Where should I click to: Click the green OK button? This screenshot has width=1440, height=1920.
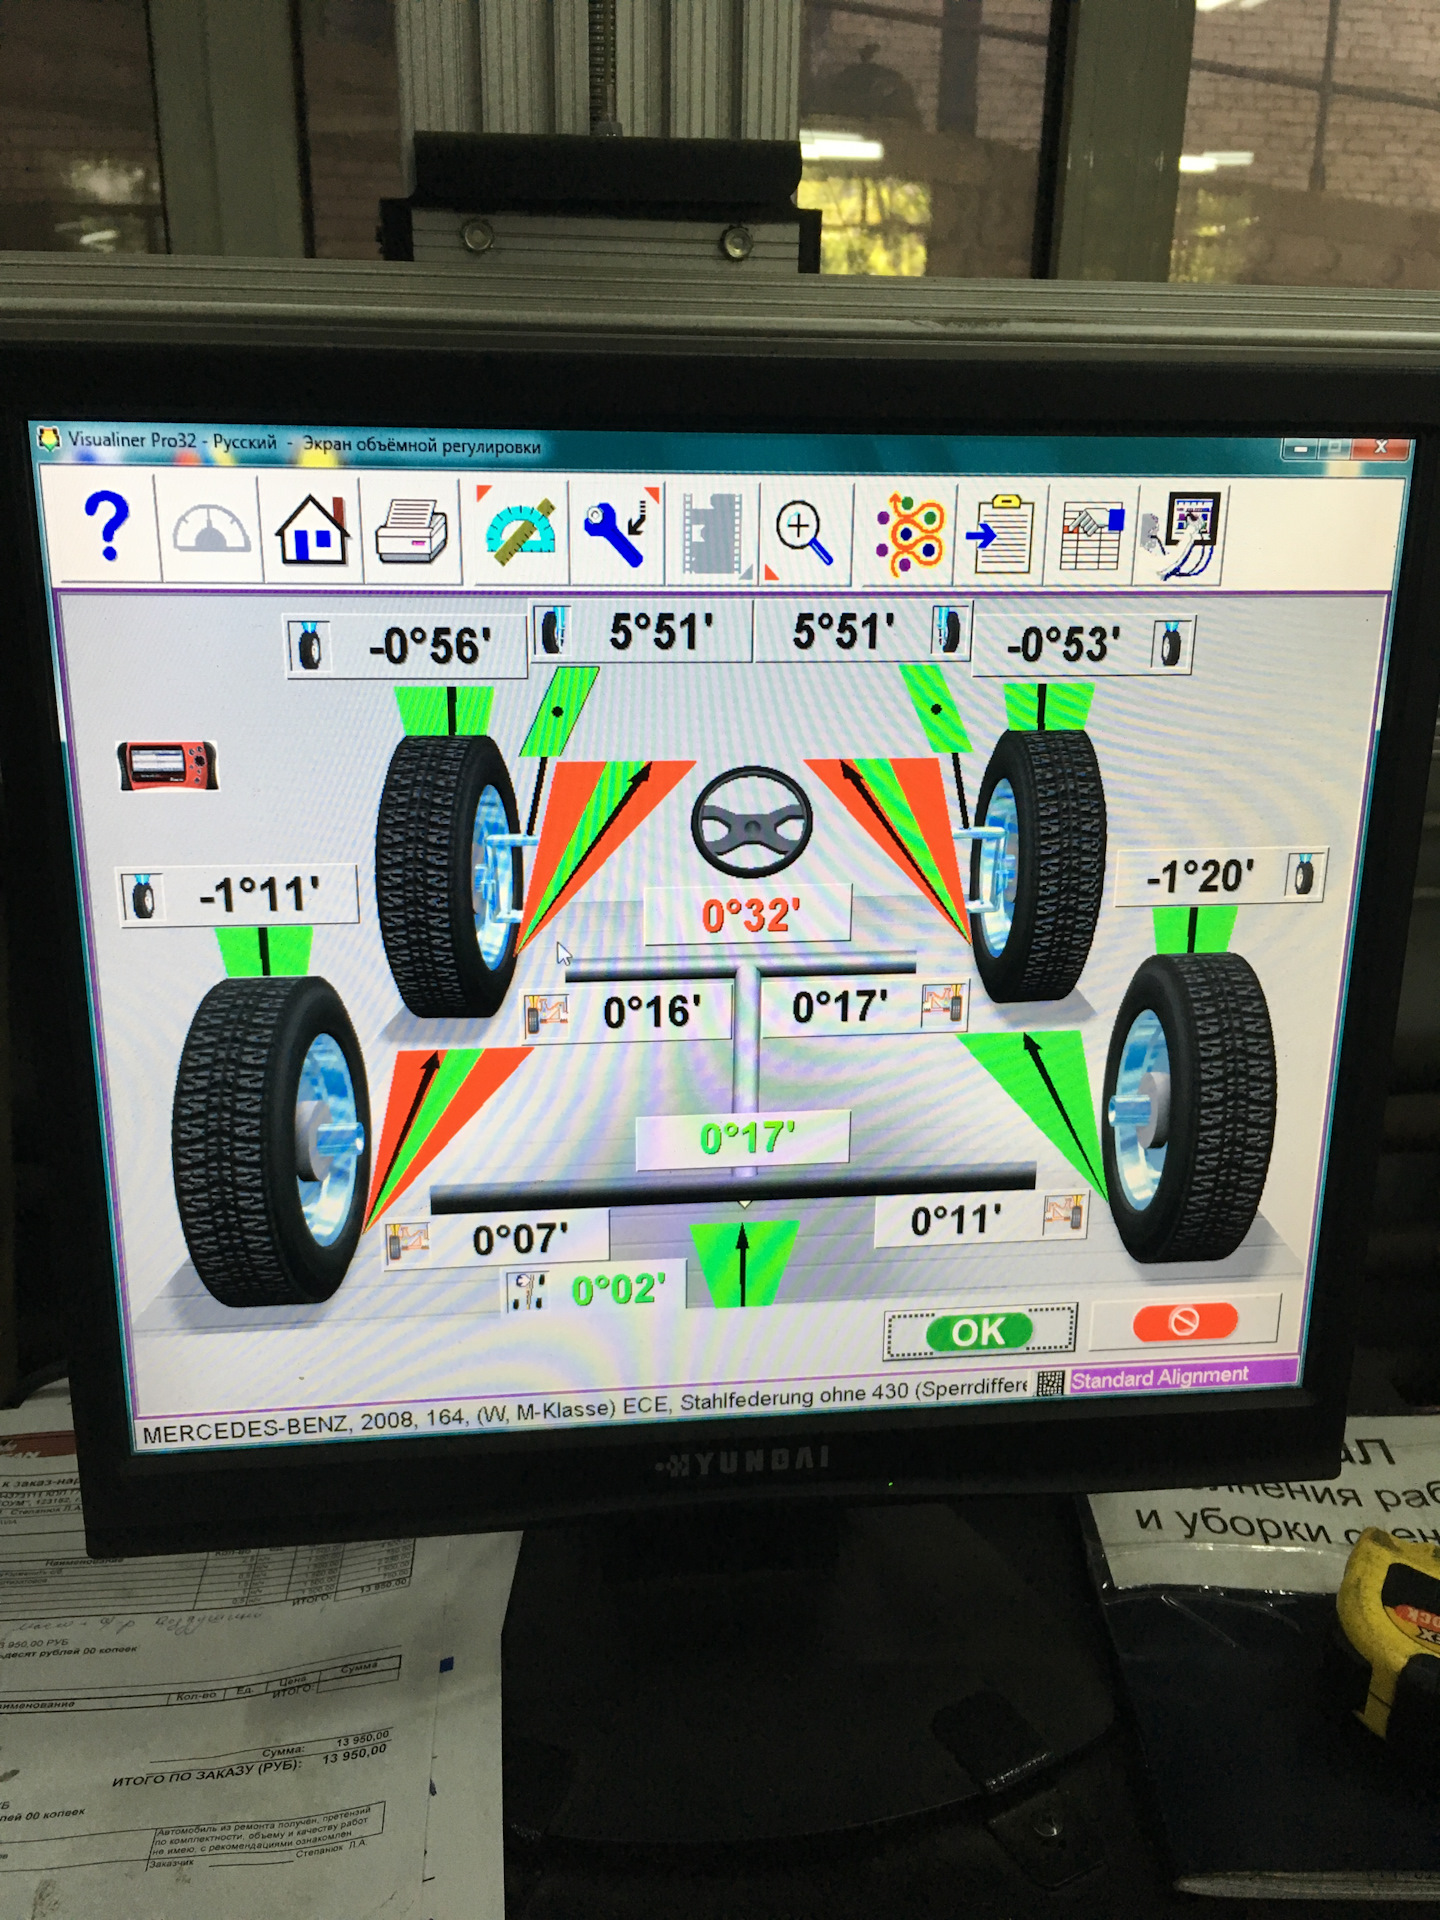click(x=979, y=1331)
